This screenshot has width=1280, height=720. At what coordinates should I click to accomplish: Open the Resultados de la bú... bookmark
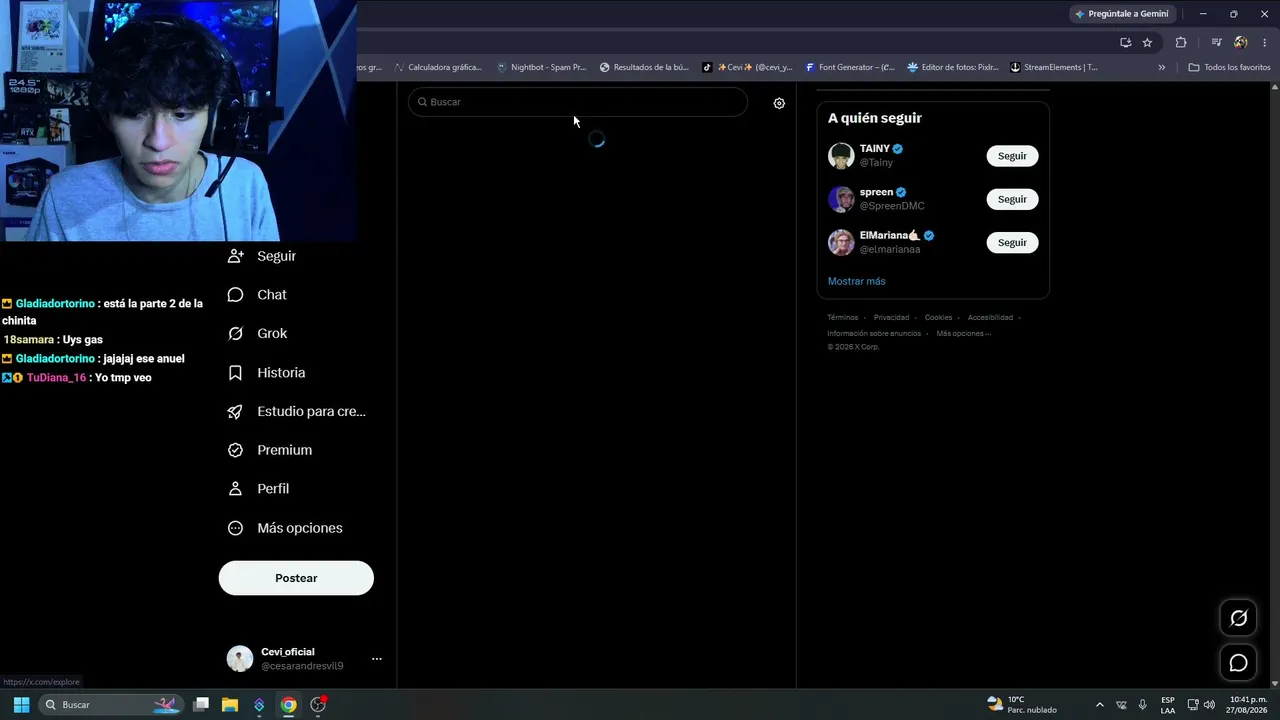[644, 67]
